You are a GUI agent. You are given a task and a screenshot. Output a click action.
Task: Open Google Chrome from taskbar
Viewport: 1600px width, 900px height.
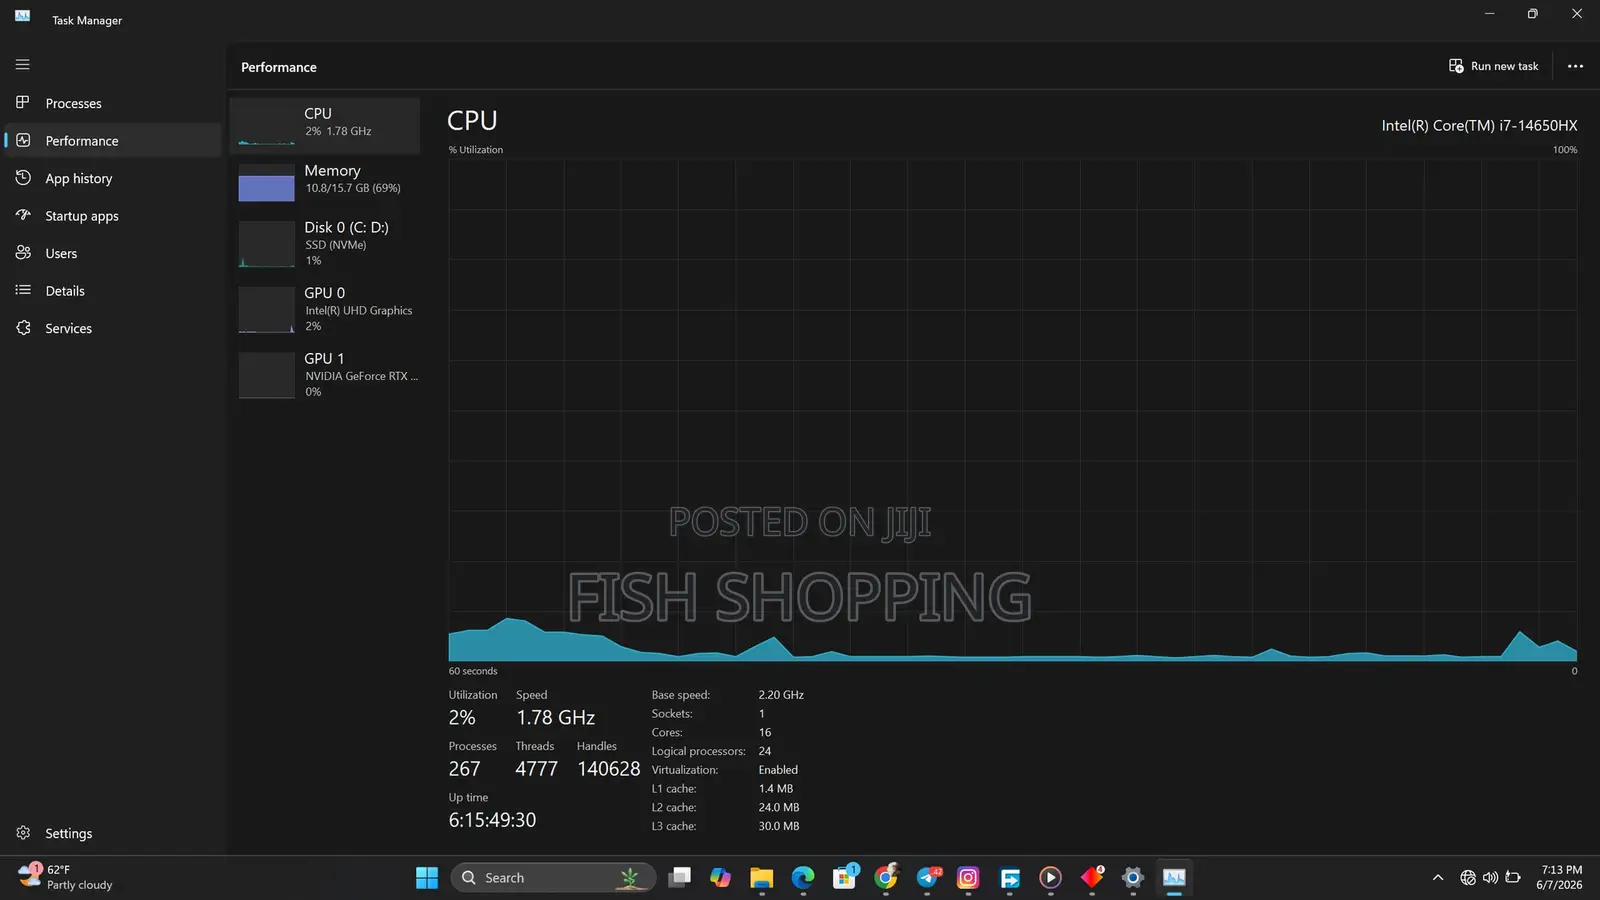886,878
